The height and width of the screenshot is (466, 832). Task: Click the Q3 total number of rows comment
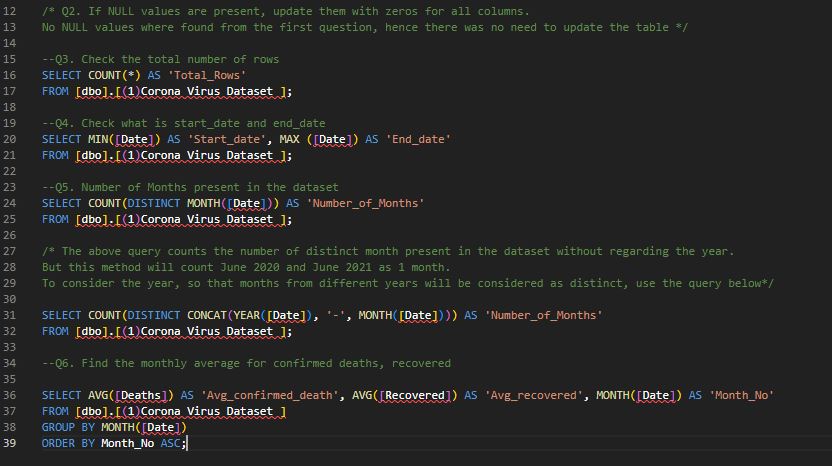pyautogui.click(x=160, y=59)
